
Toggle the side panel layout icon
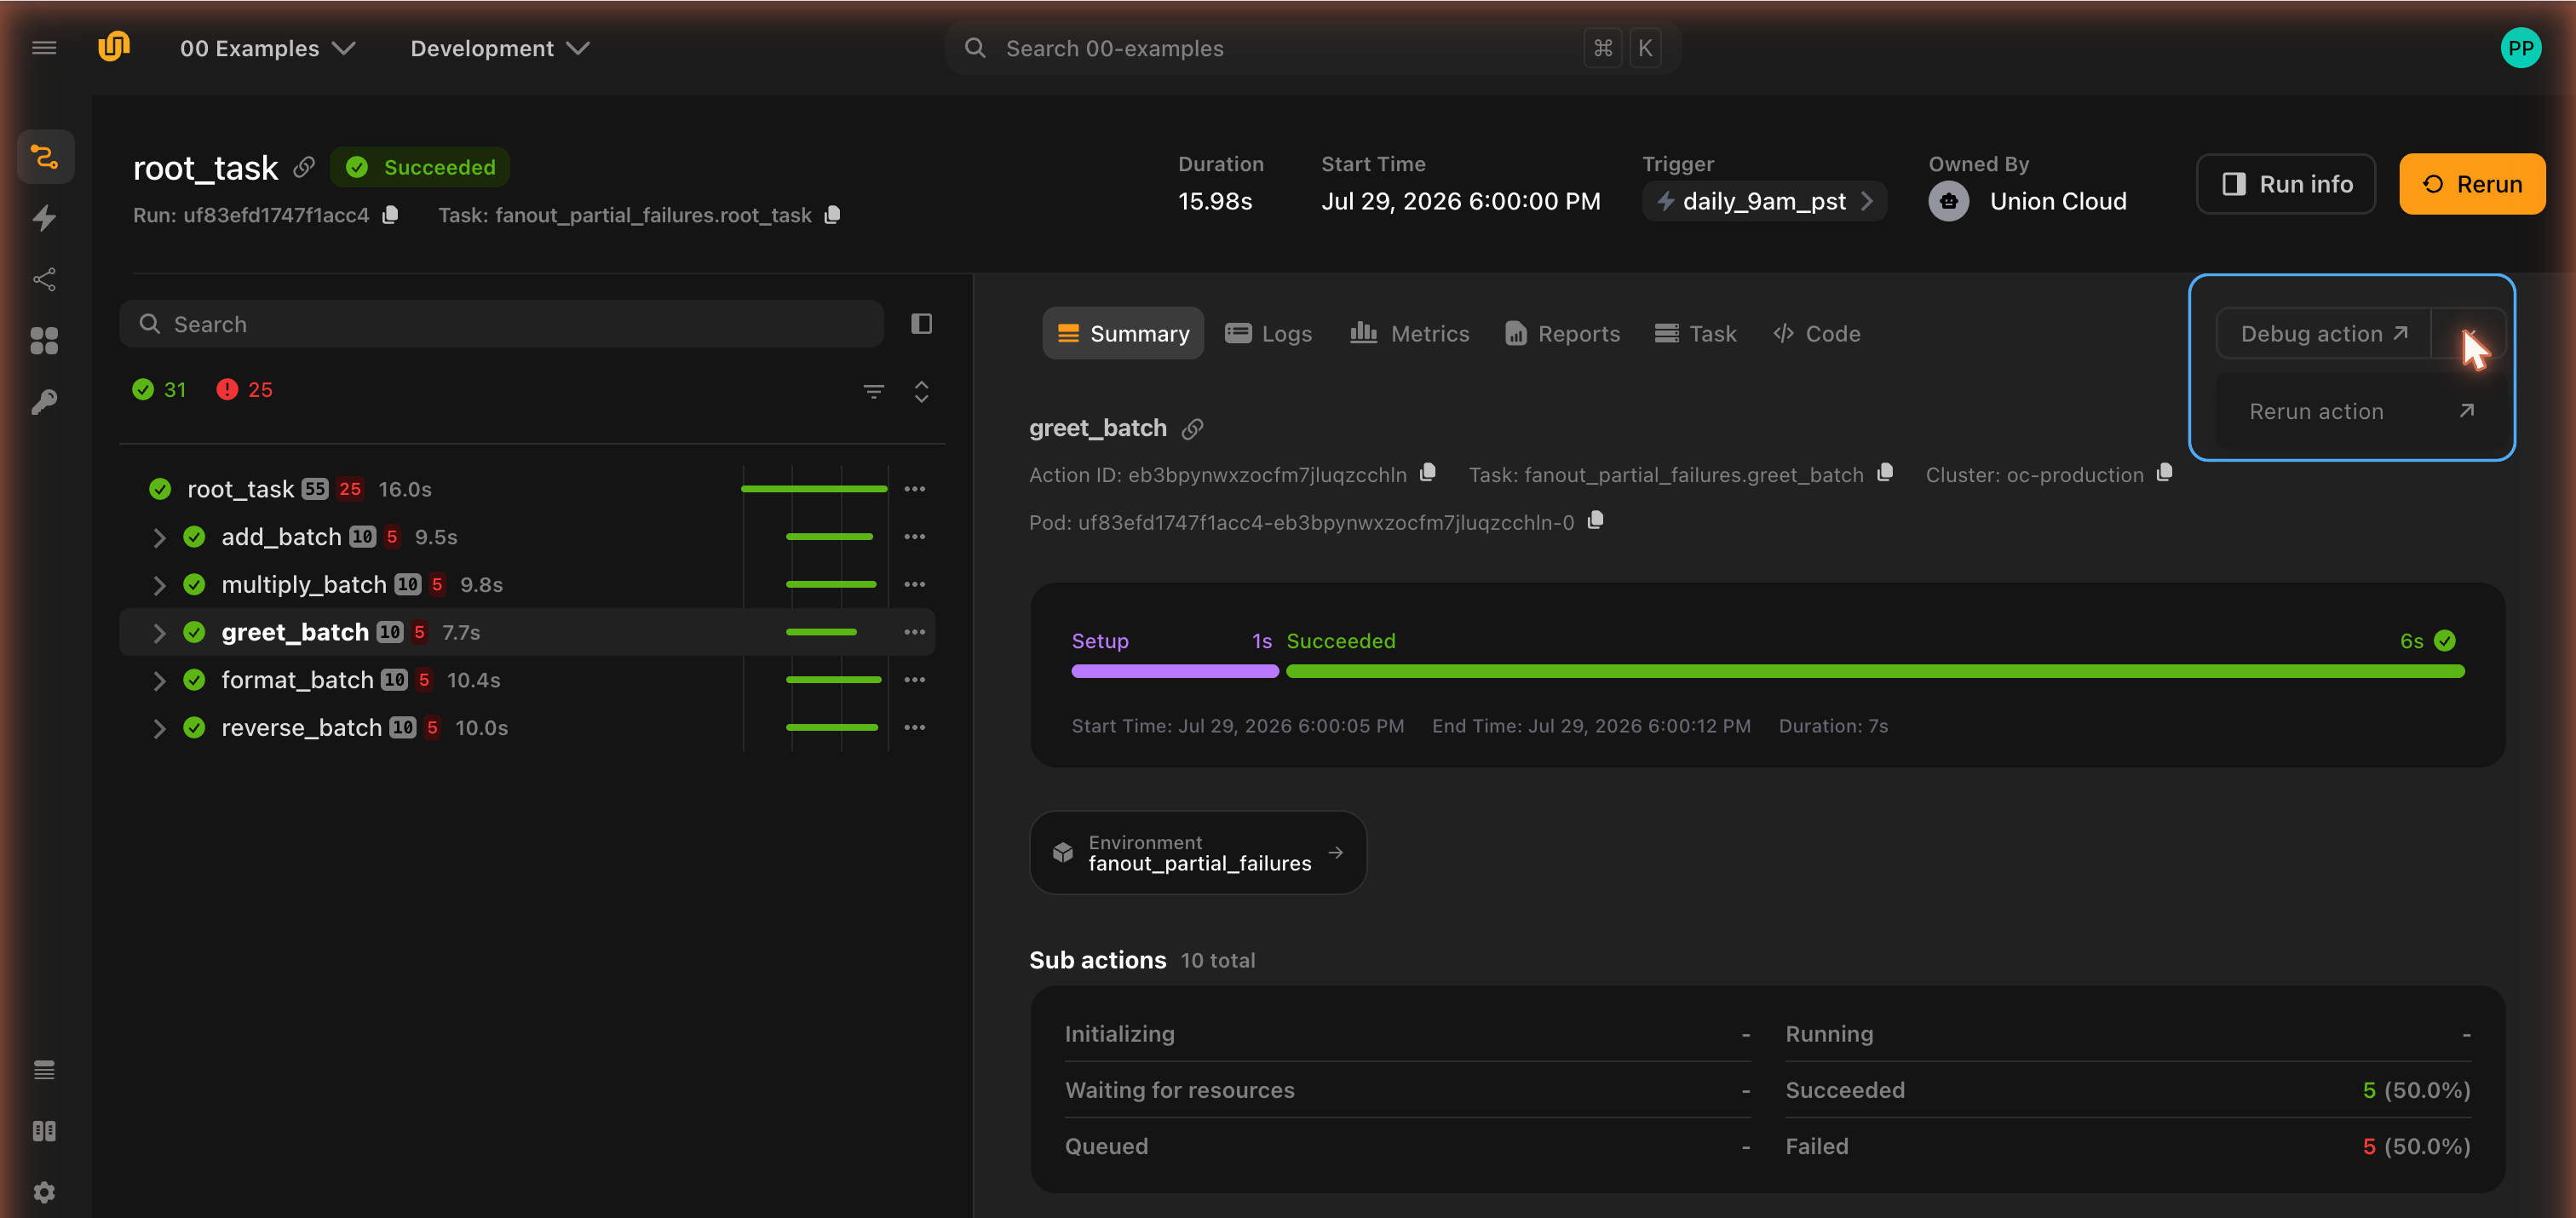point(921,324)
